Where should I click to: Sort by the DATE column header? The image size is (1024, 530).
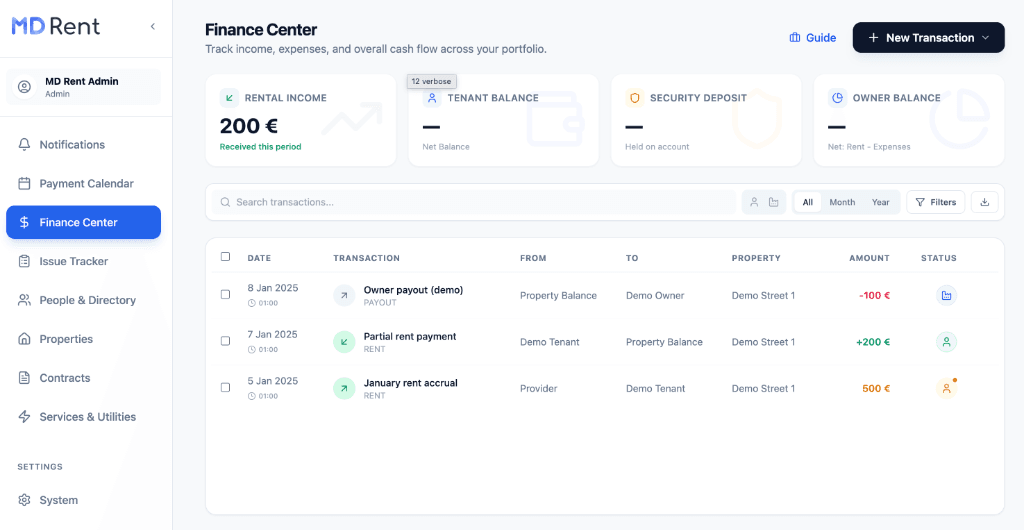click(x=259, y=258)
